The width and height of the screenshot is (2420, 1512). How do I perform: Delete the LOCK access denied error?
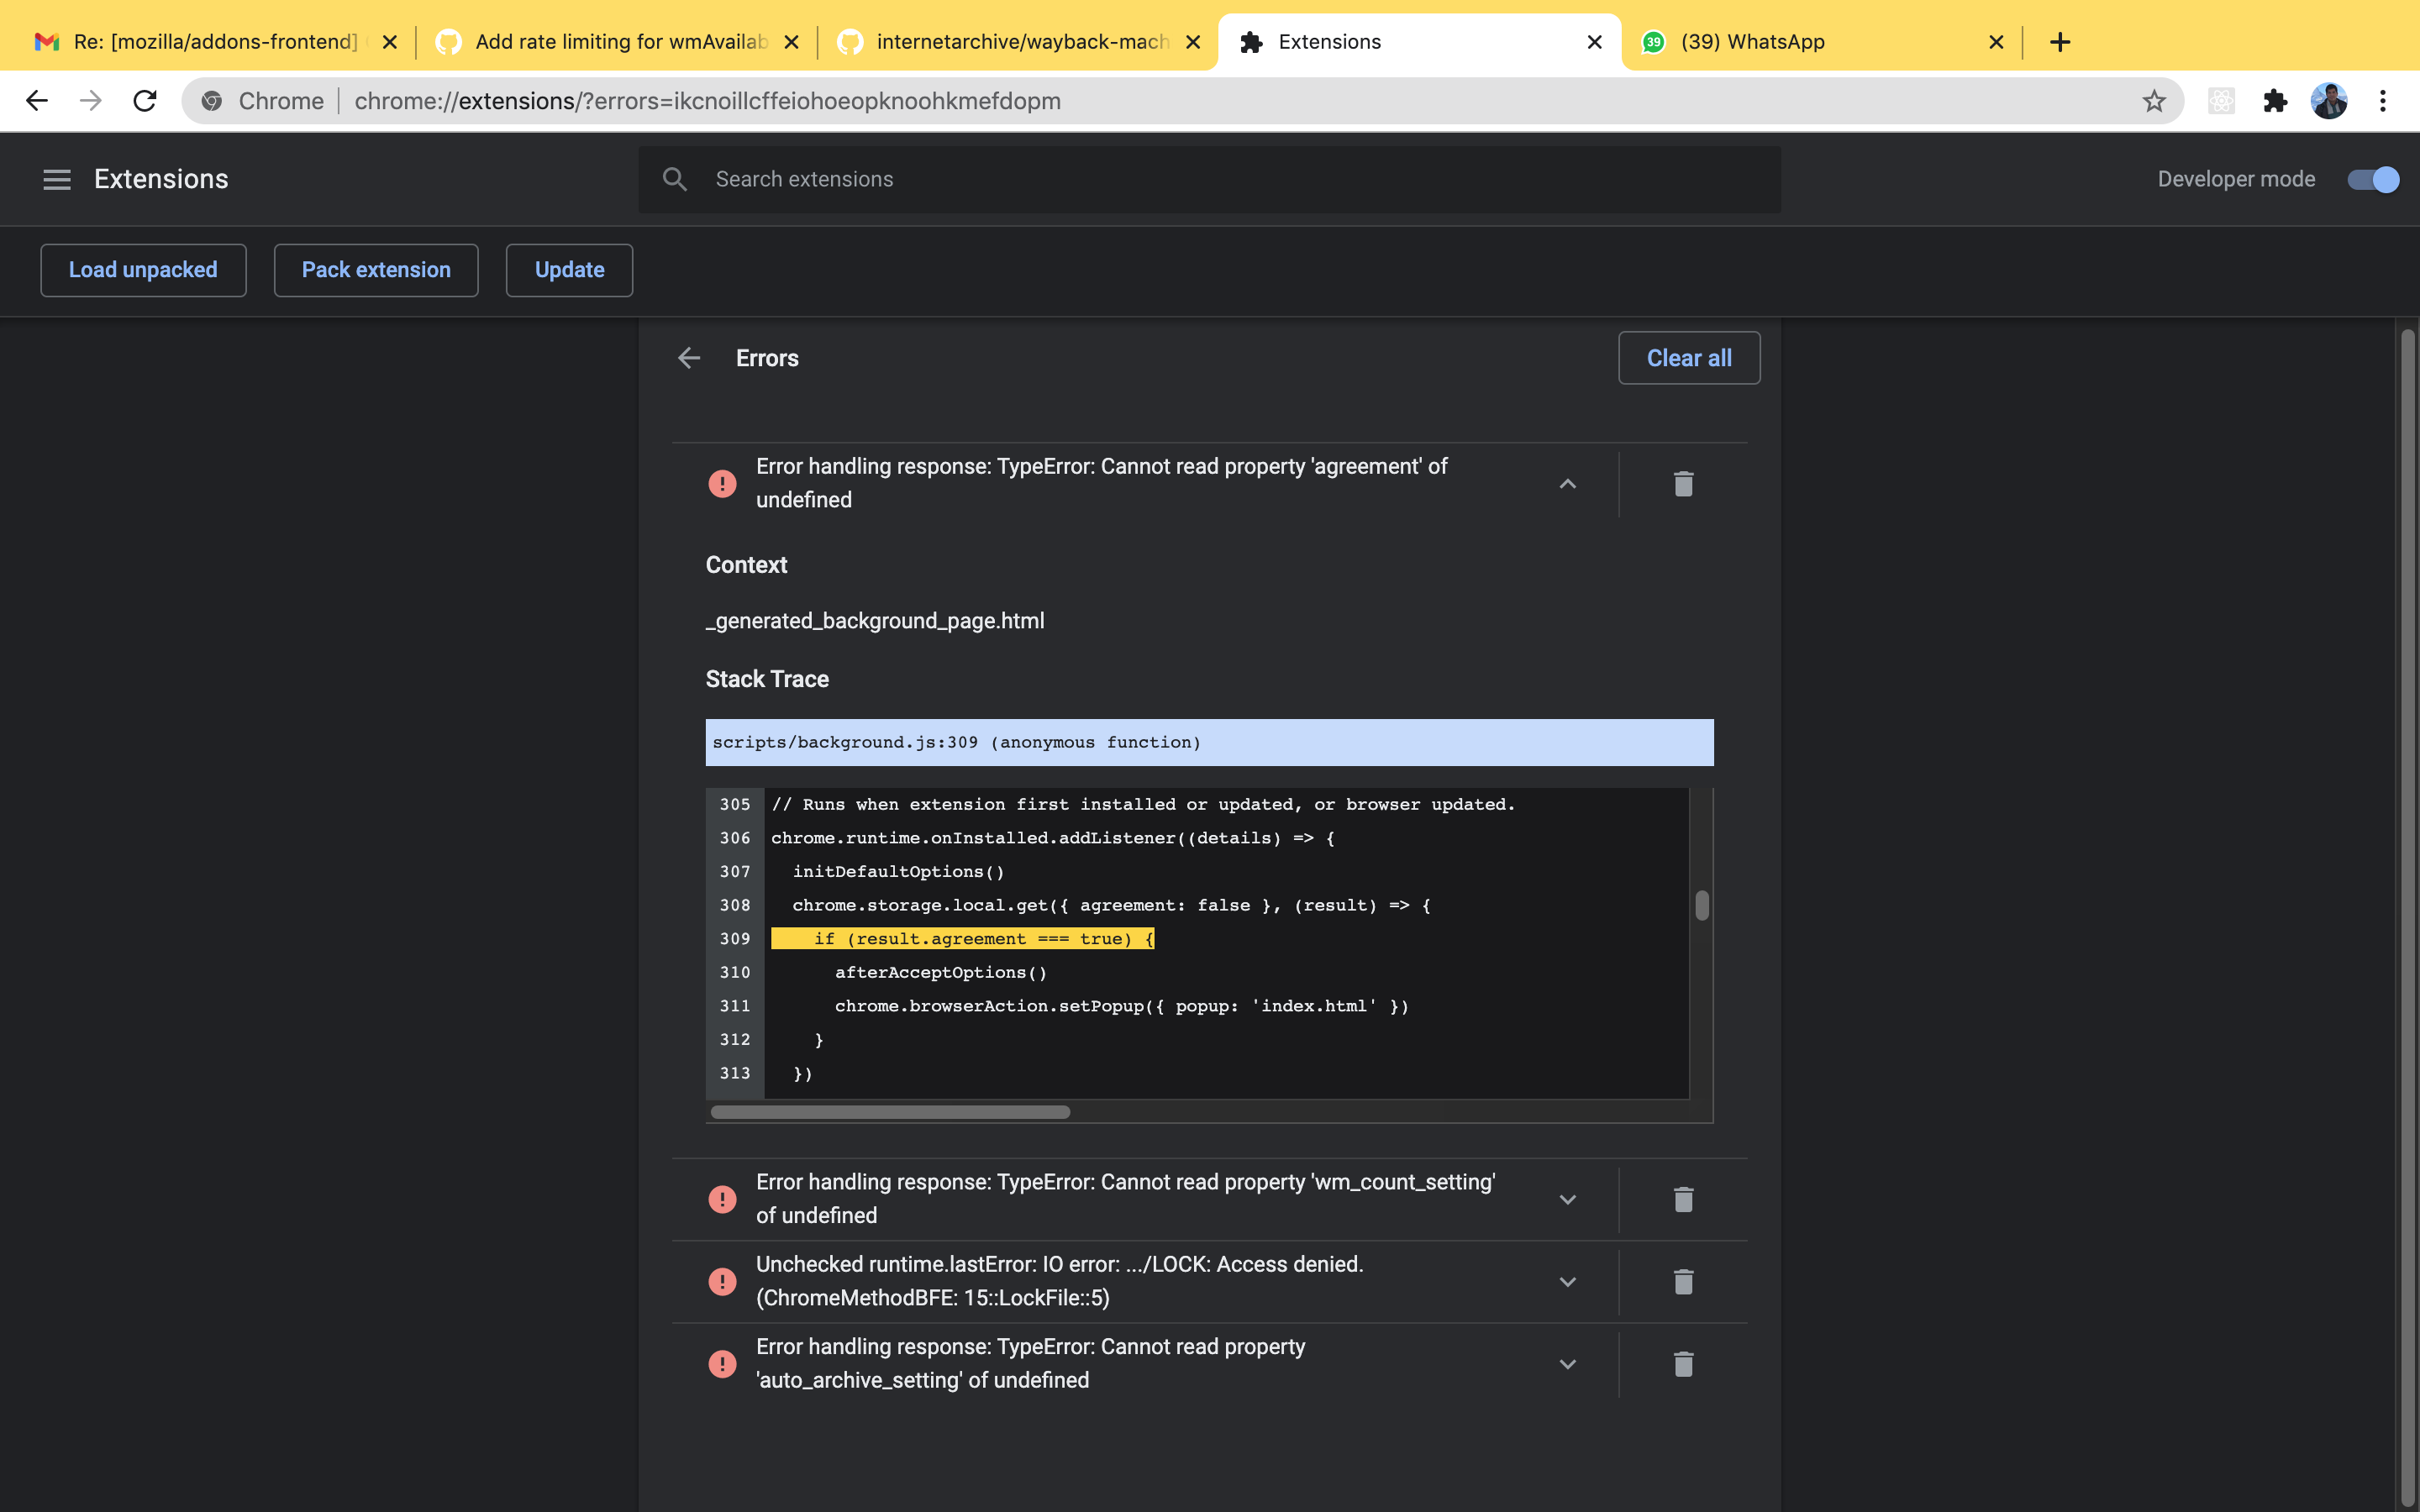click(x=1682, y=1281)
